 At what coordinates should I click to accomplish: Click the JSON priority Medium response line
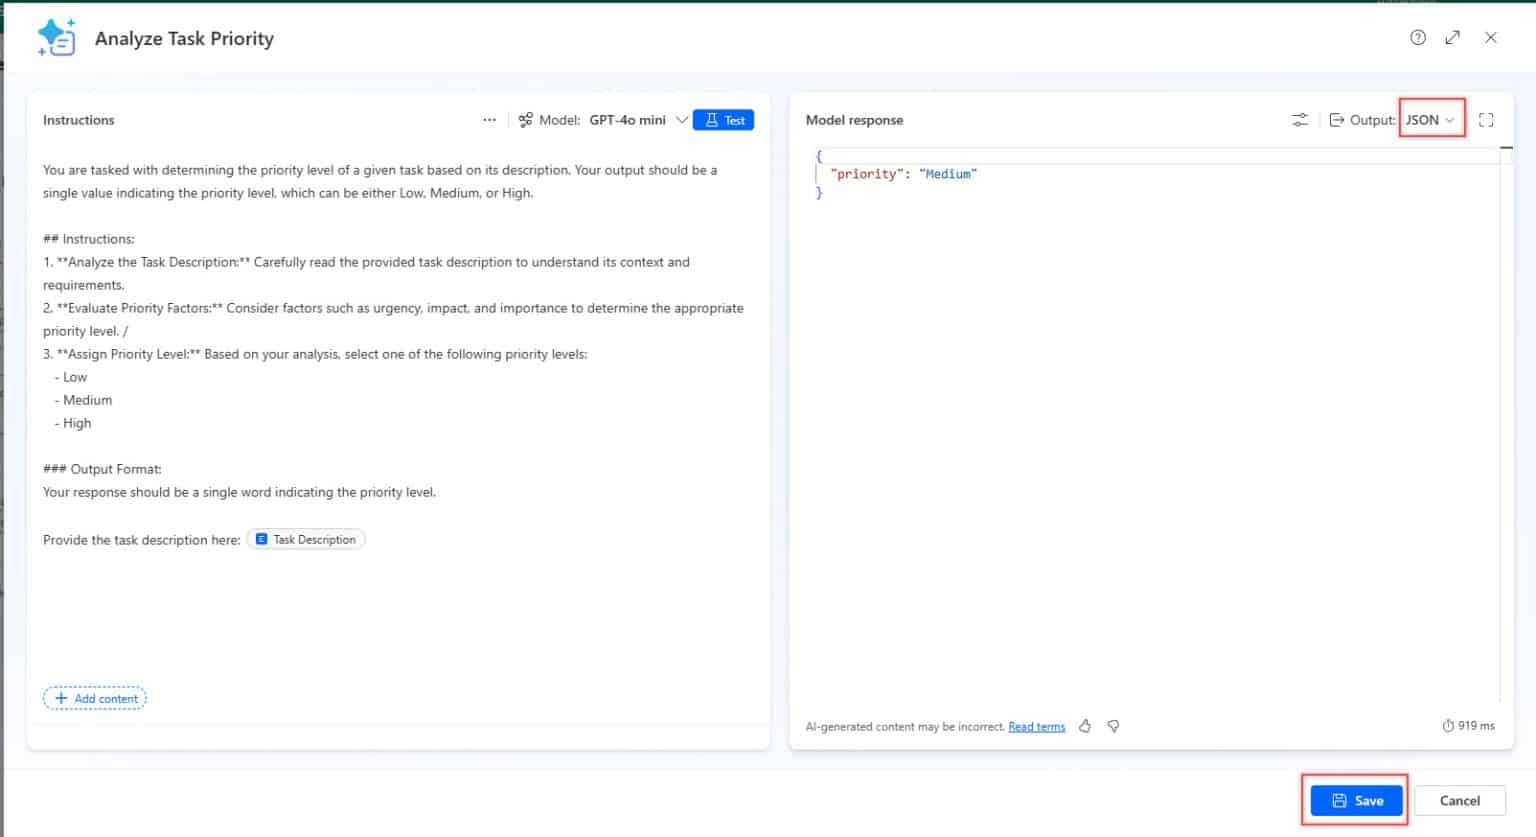903,174
